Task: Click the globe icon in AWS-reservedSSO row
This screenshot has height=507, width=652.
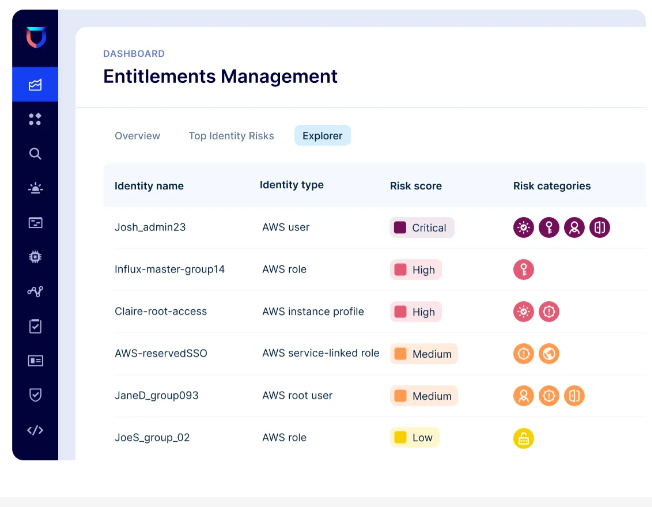Action: [549, 353]
